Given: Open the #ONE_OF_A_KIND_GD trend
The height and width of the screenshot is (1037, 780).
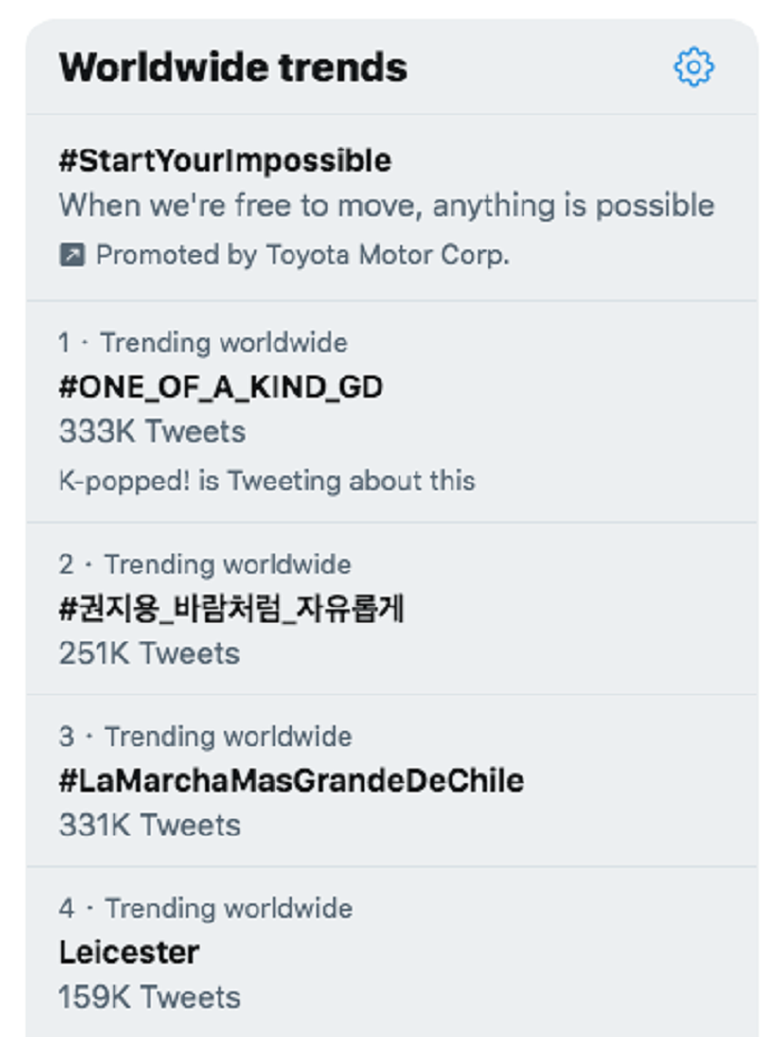Looking at the screenshot, I should pyautogui.click(x=221, y=387).
